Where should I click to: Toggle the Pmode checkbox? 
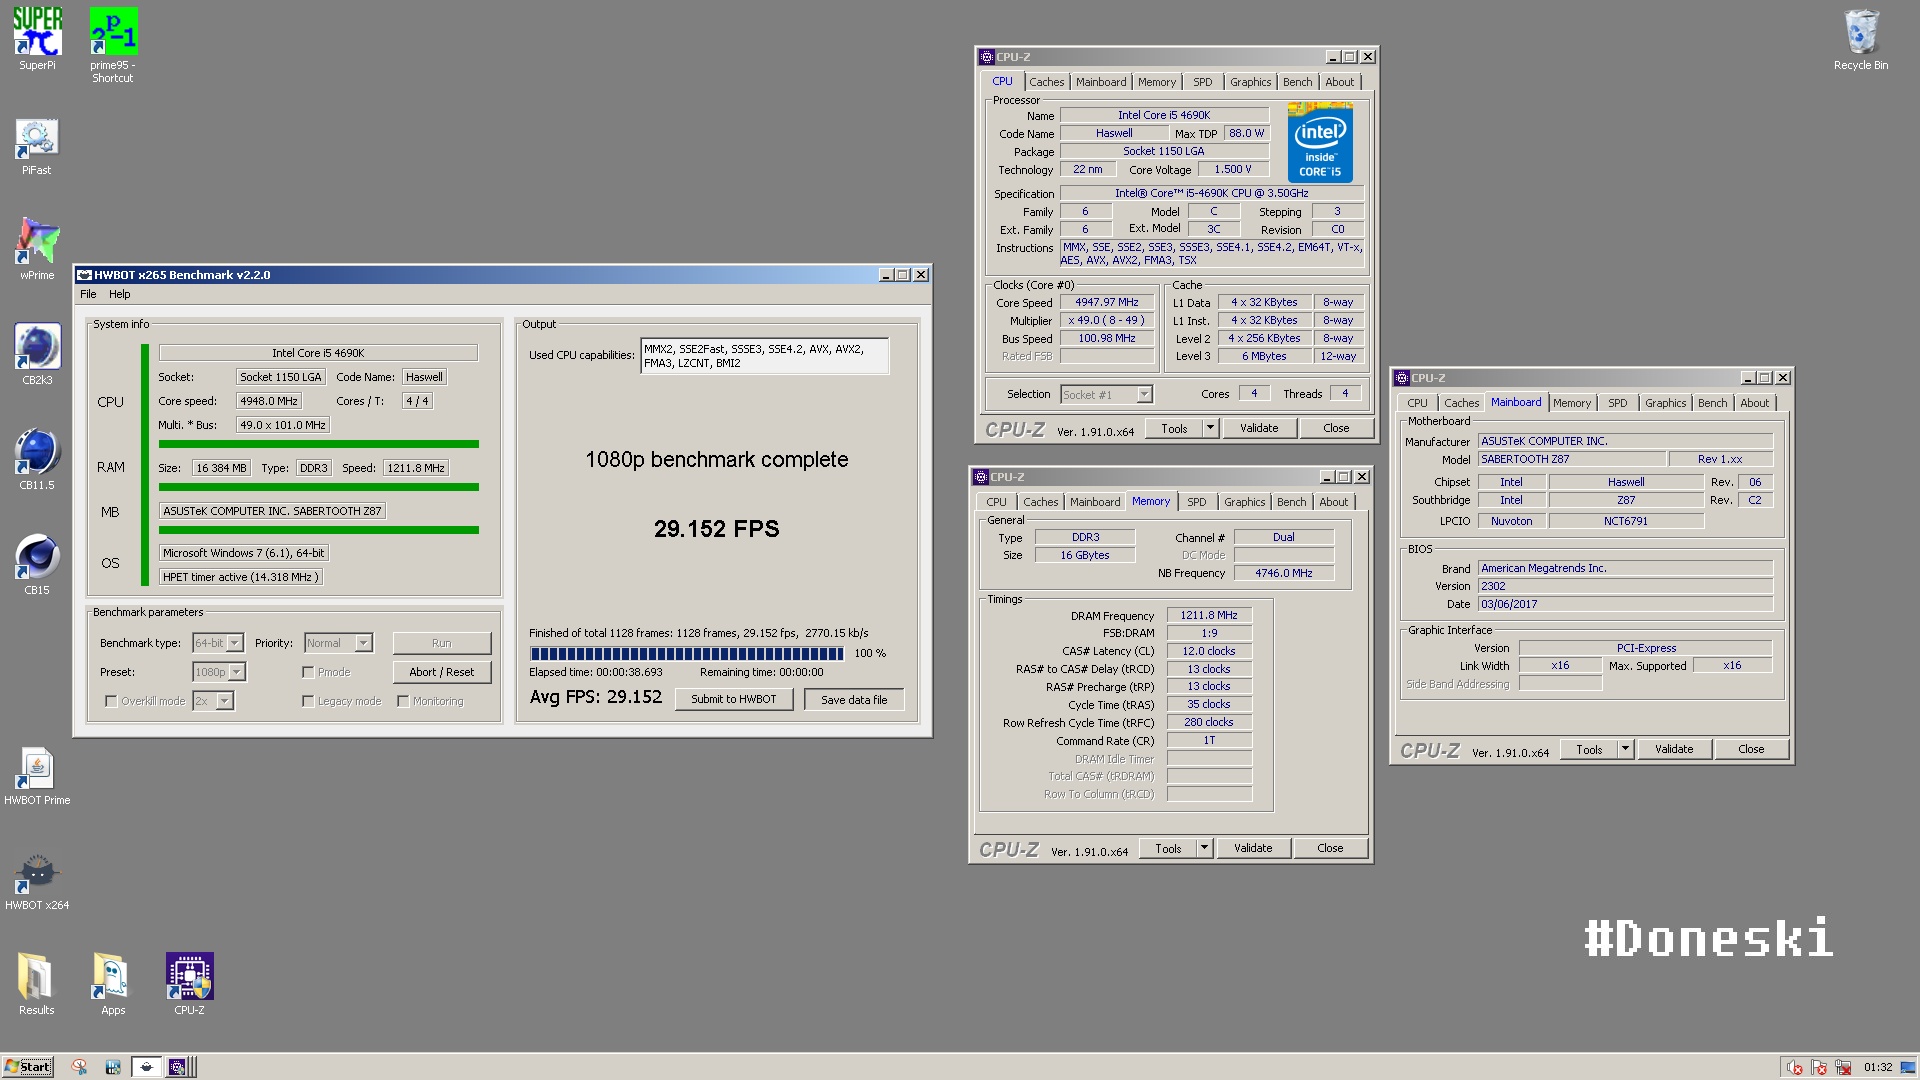[x=308, y=672]
